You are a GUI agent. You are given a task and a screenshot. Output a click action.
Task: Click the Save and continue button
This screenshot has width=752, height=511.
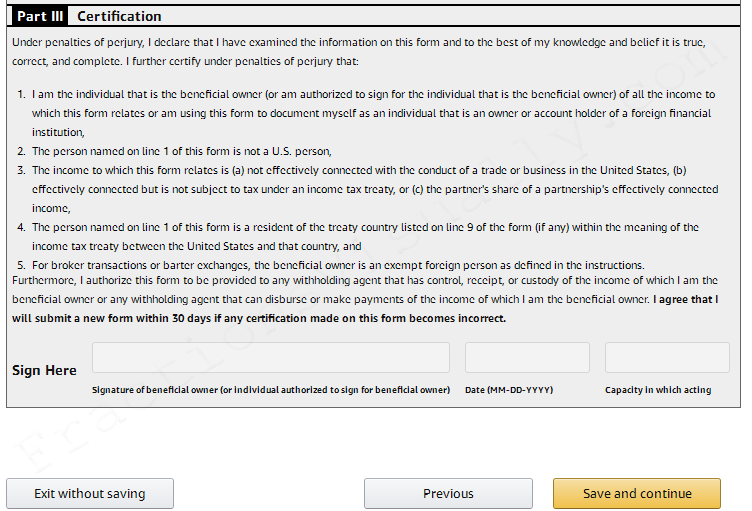pyautogui.click(x=636, y=493)
